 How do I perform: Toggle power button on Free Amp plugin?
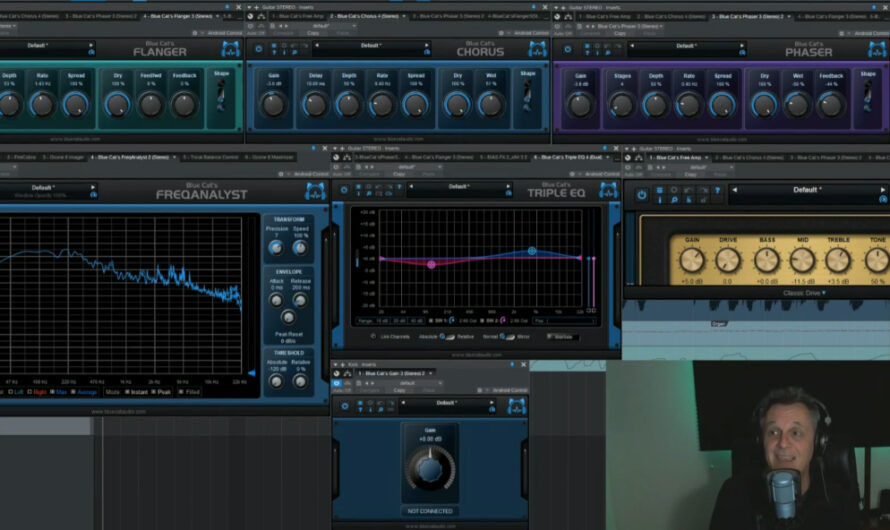click(641, 195)
